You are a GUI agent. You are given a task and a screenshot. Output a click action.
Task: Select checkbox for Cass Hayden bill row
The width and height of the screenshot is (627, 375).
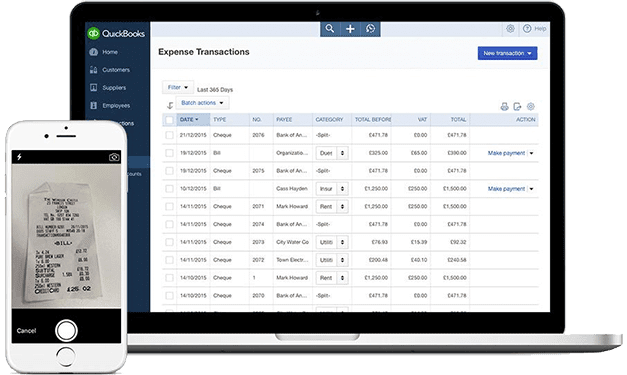coord(170,189)
